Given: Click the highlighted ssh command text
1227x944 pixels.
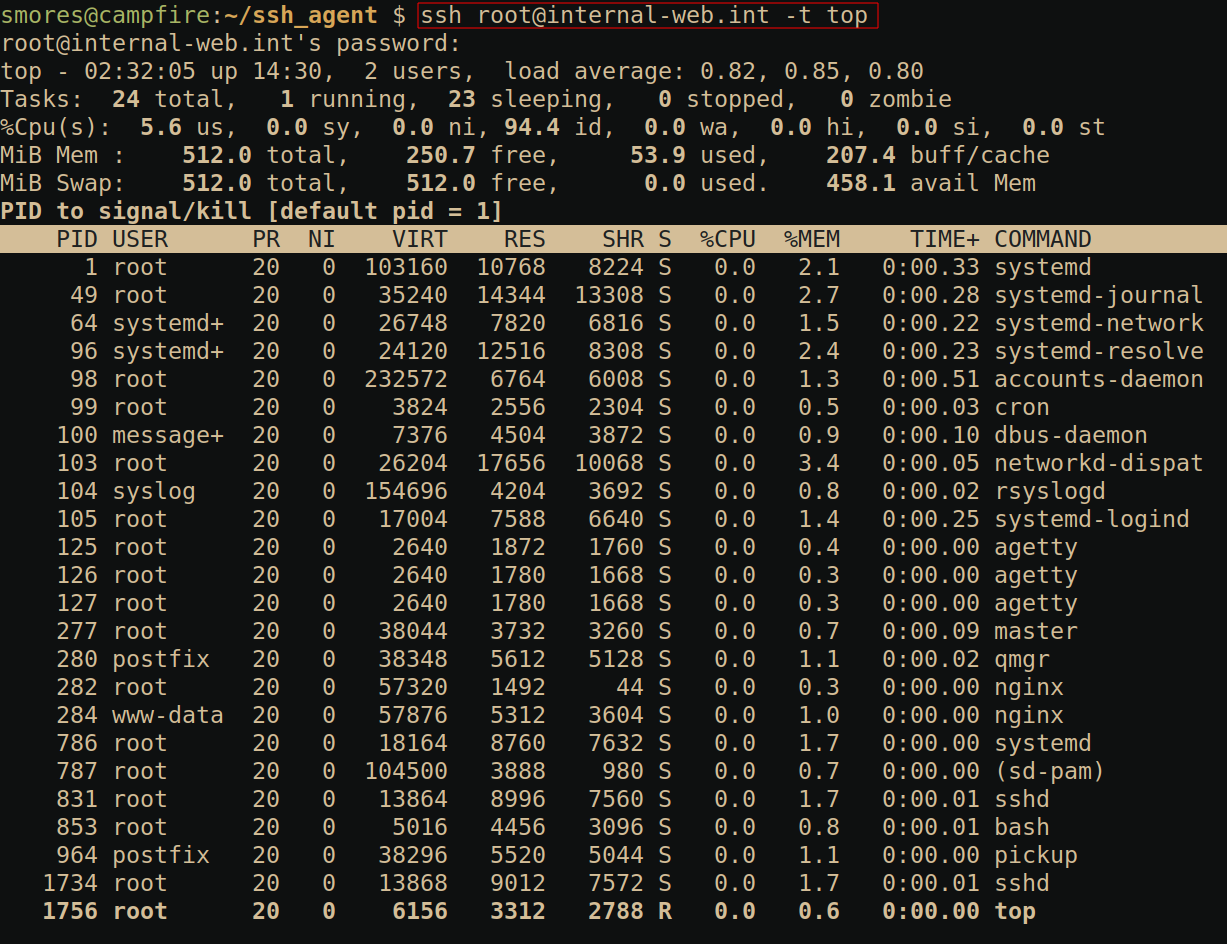Looking at the screenshot, I should coord(647,16).
